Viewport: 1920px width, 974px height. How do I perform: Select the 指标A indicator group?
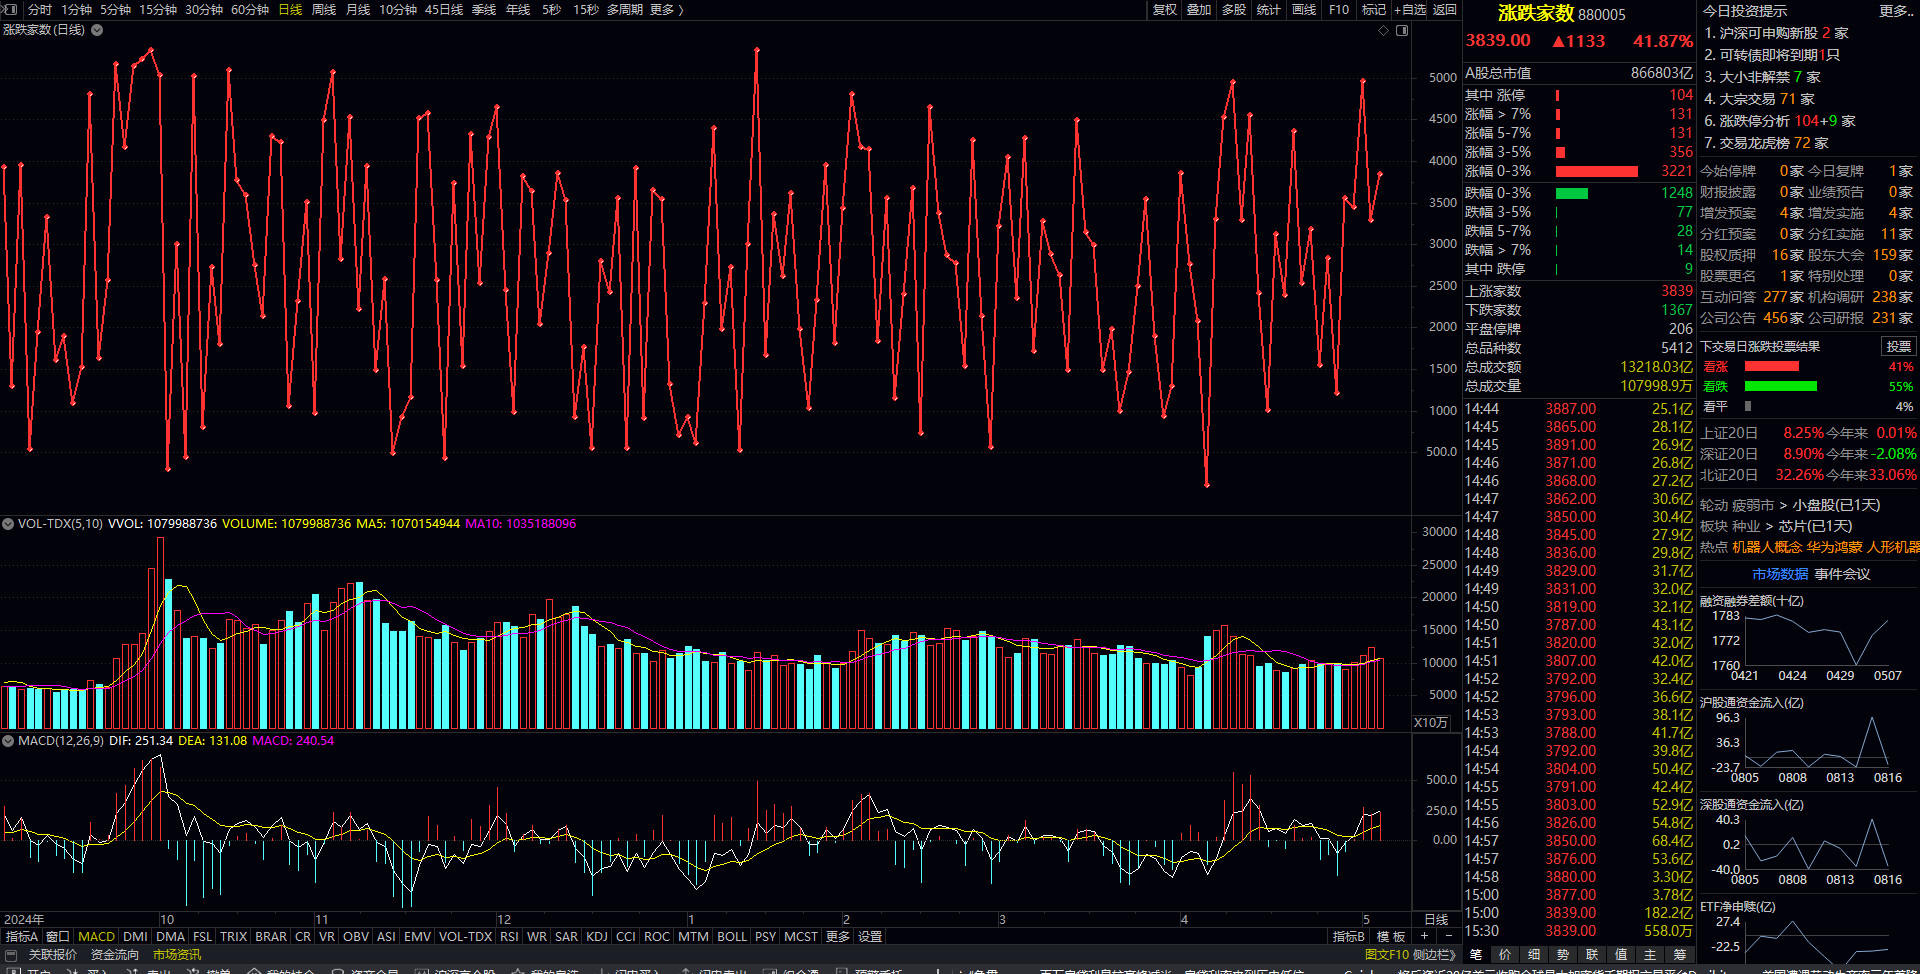[x=22, y=937]
